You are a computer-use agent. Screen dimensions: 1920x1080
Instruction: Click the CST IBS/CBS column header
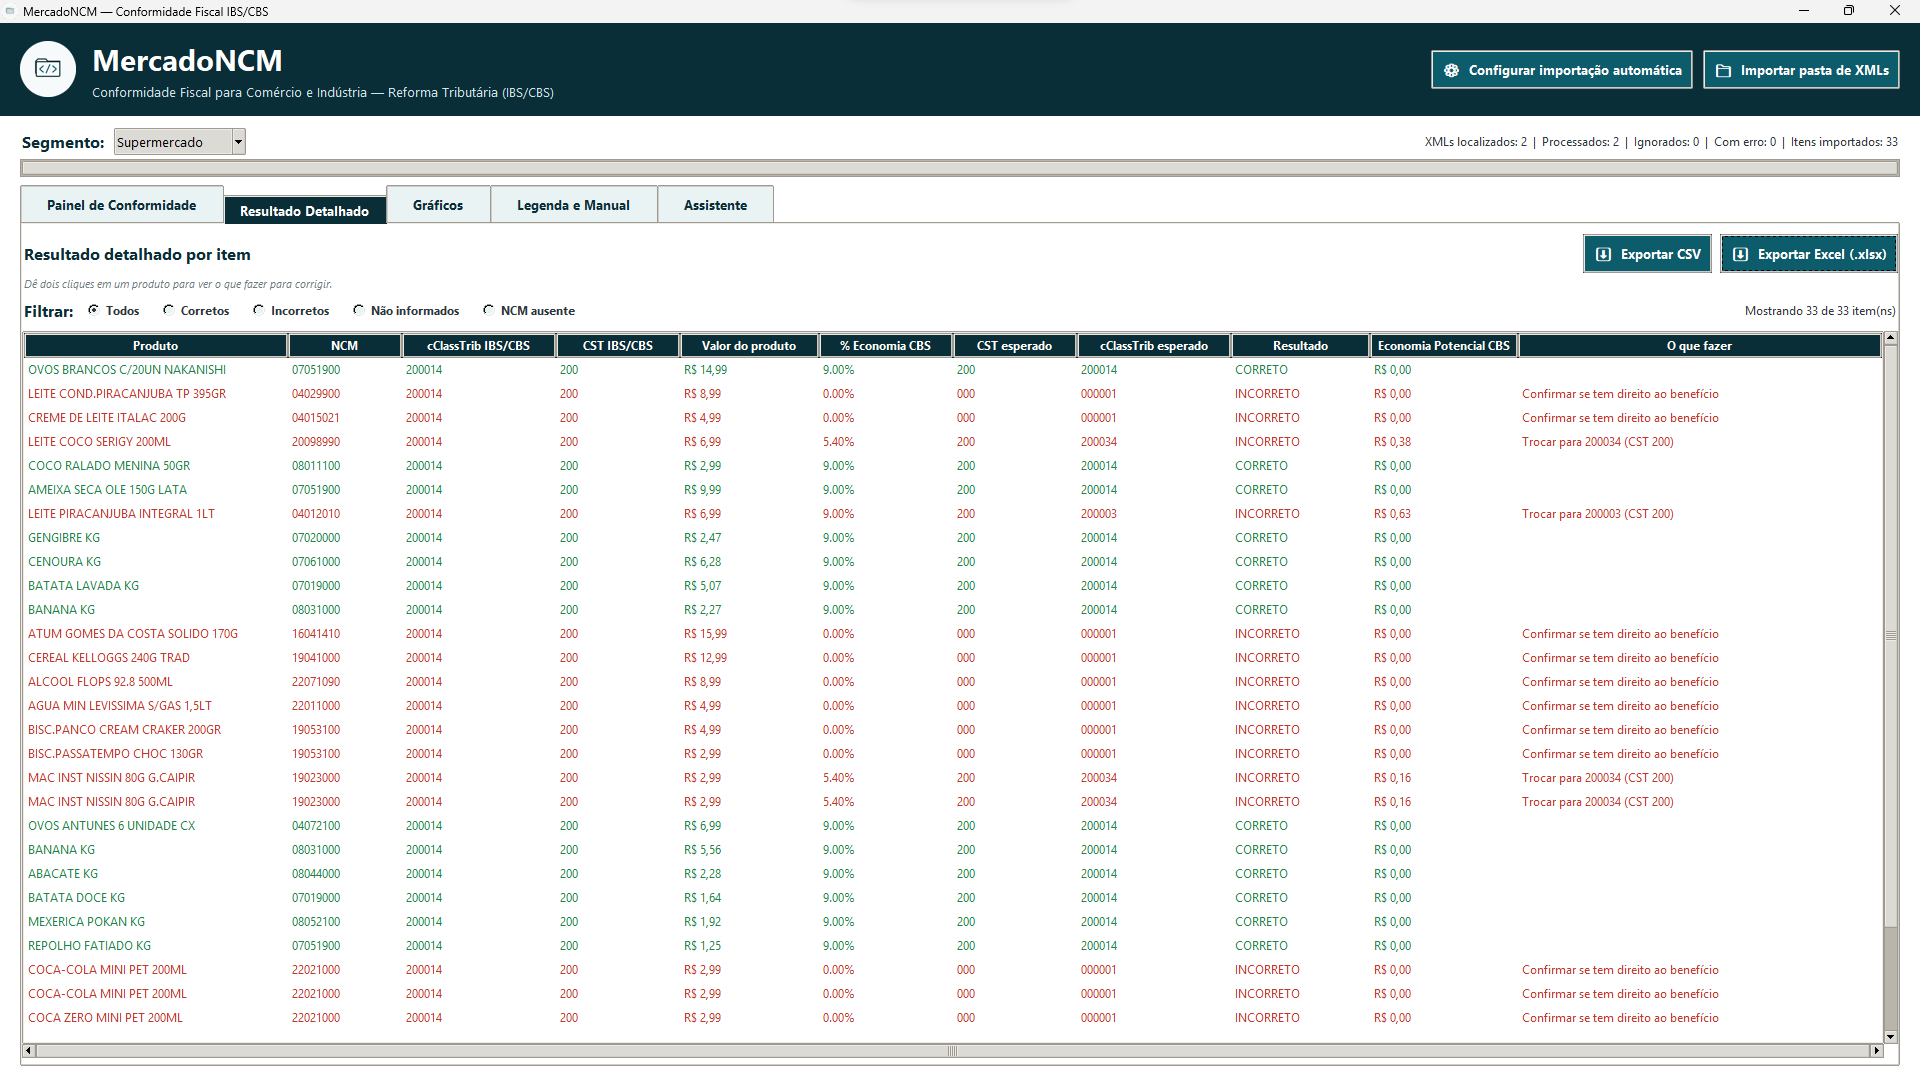(618, 346)
